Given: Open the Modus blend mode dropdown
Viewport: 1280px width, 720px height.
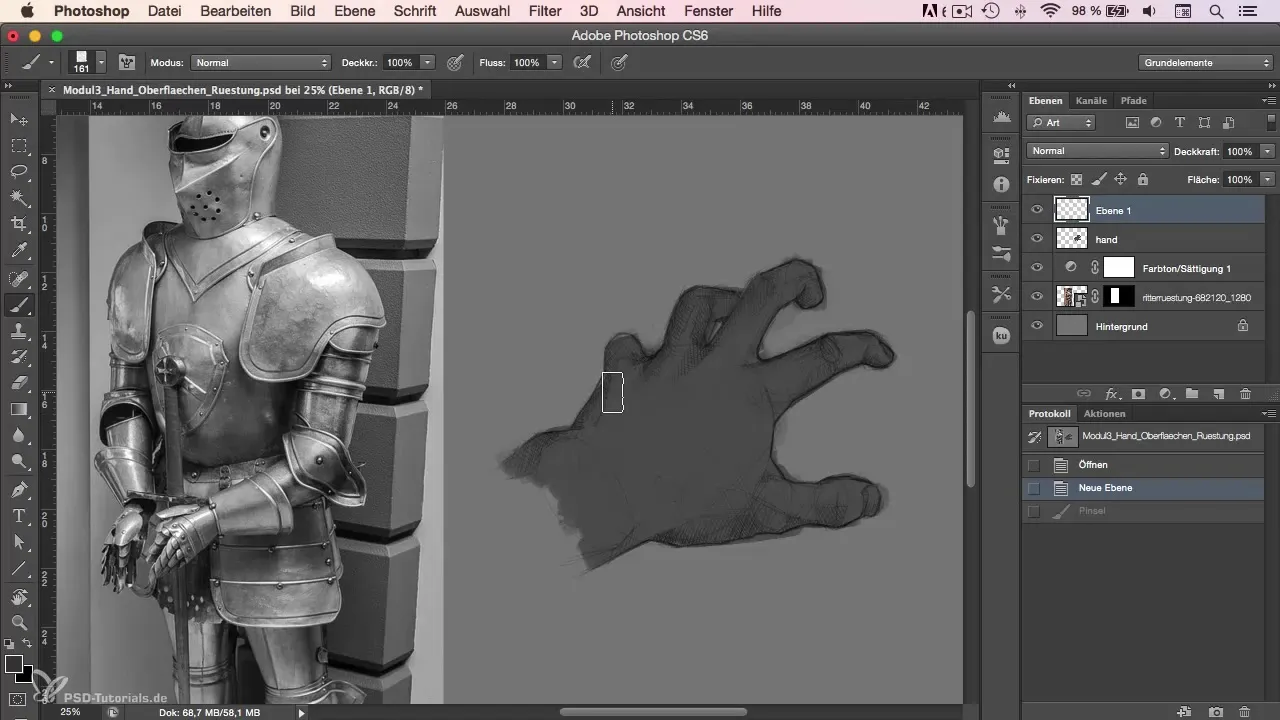Looking at the screenshot, I should (260, 62).
